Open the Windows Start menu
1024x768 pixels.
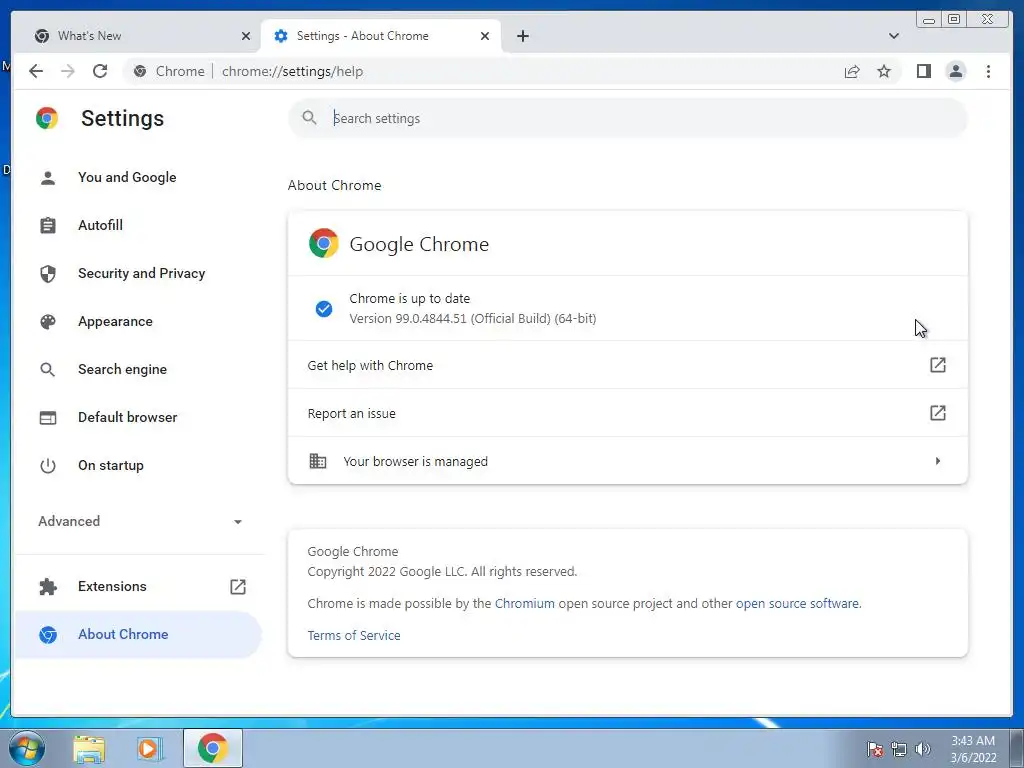click(26, 748)
